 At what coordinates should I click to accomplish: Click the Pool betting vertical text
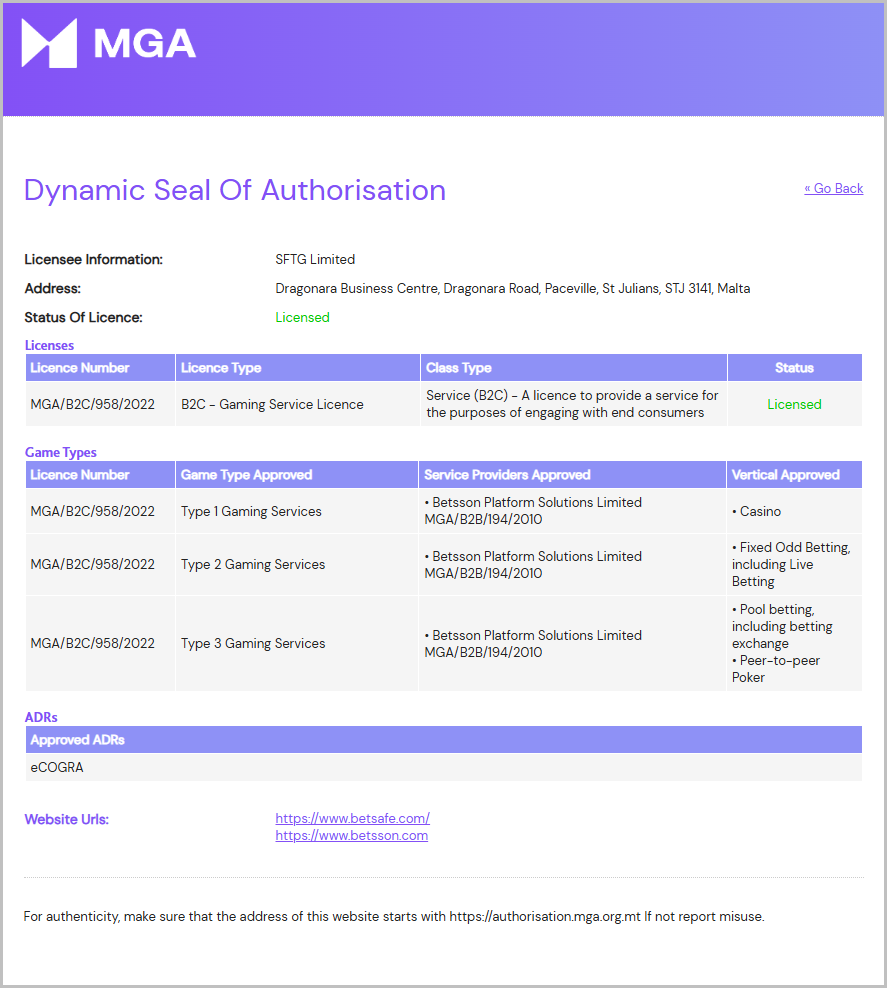coord(782,626)
